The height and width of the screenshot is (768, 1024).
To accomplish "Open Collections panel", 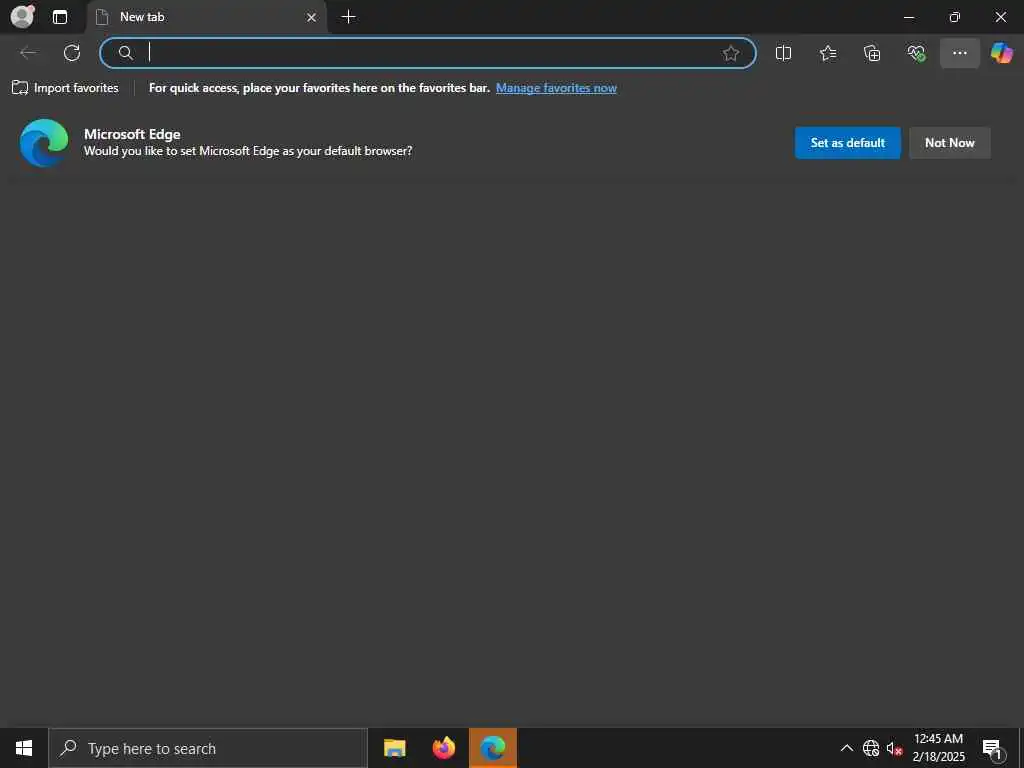I will (872, 53).
